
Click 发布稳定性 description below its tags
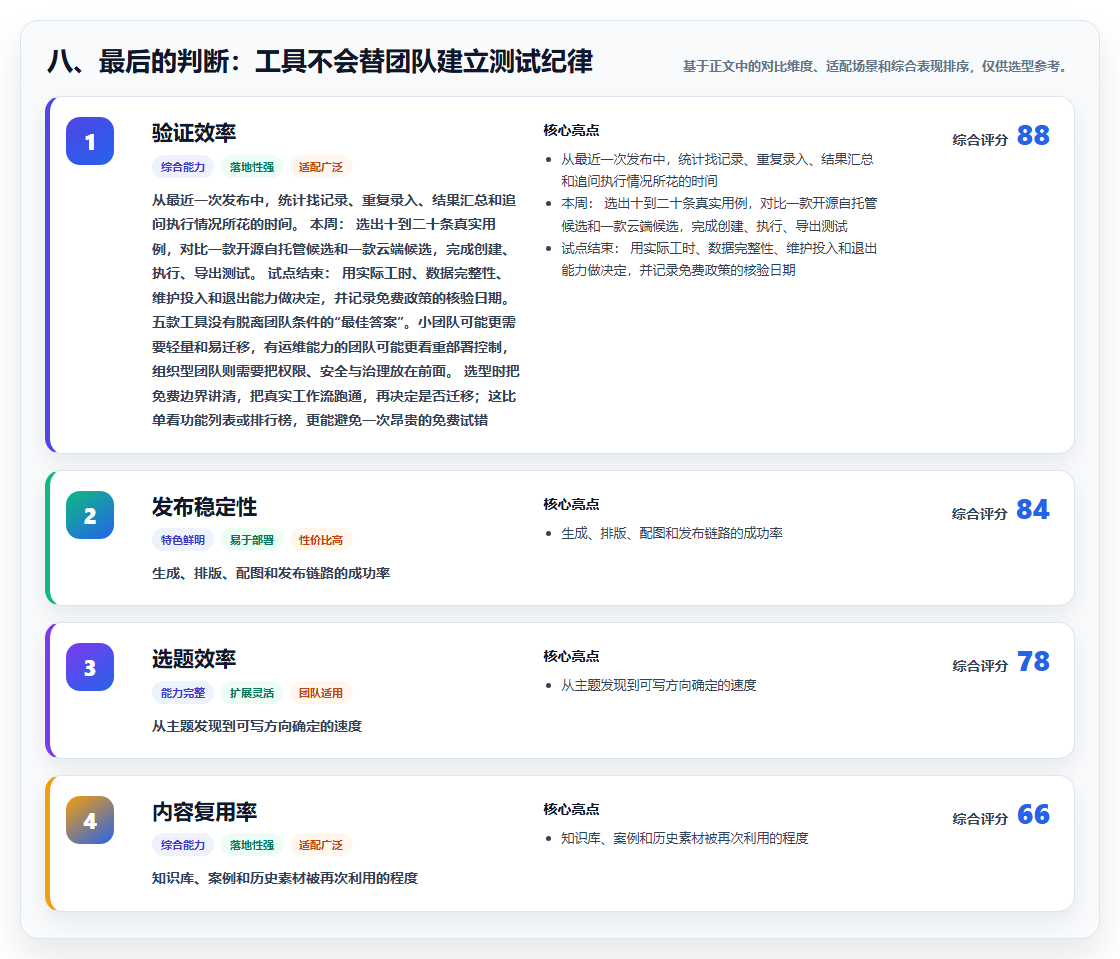pos(271,573)
